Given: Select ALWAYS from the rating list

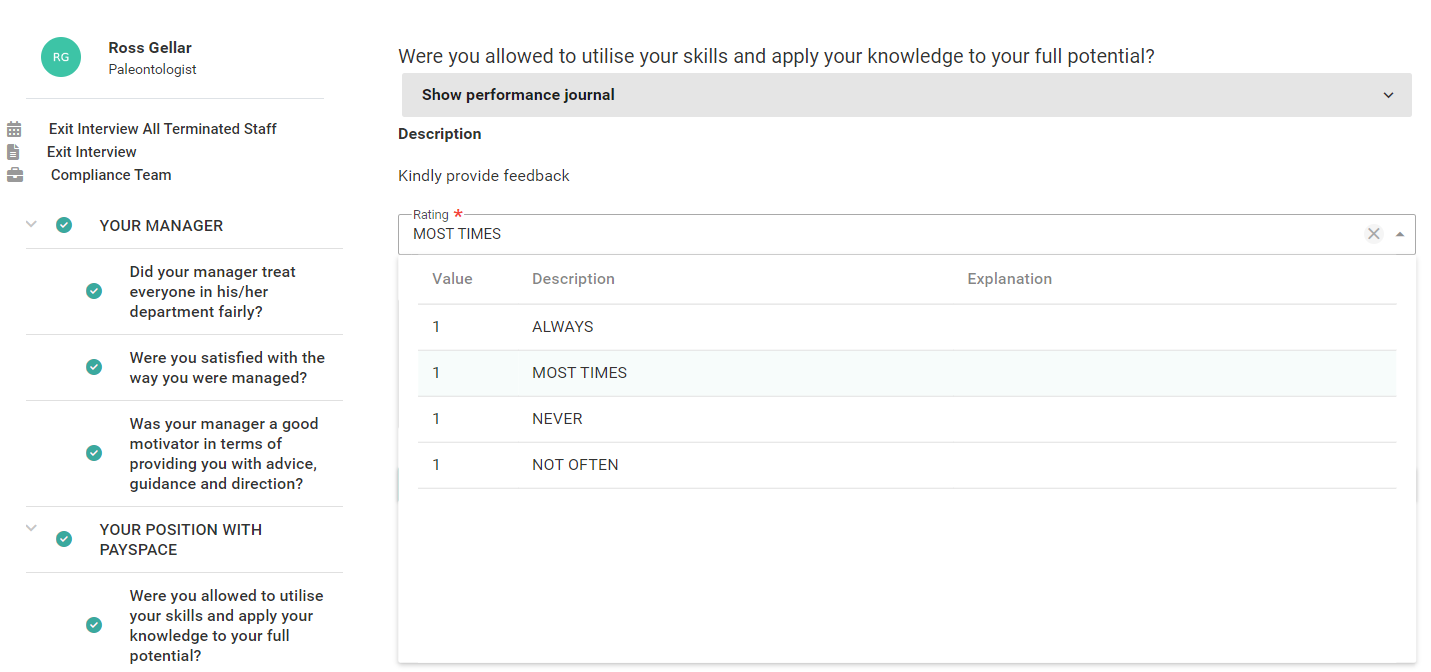Looking at the screenshot, I should pos(563,327).
